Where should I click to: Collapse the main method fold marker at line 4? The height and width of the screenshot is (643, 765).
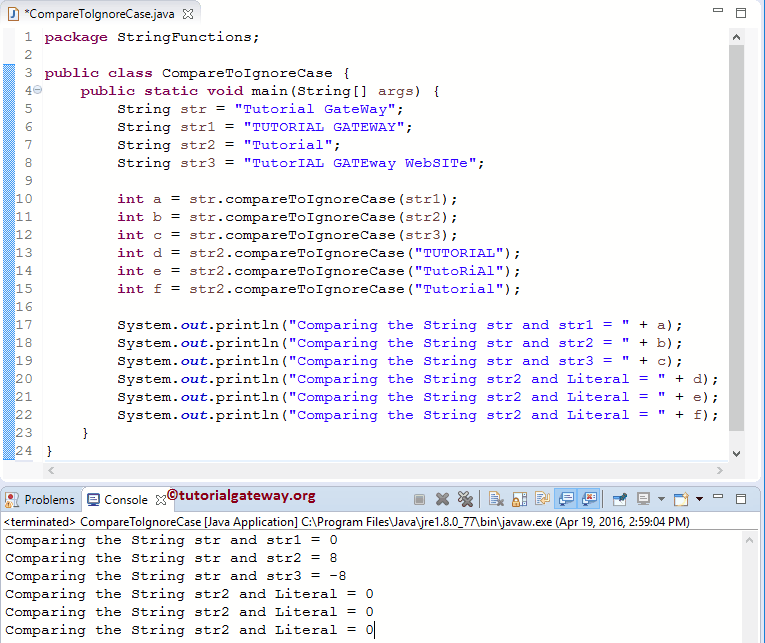[38, 90]
